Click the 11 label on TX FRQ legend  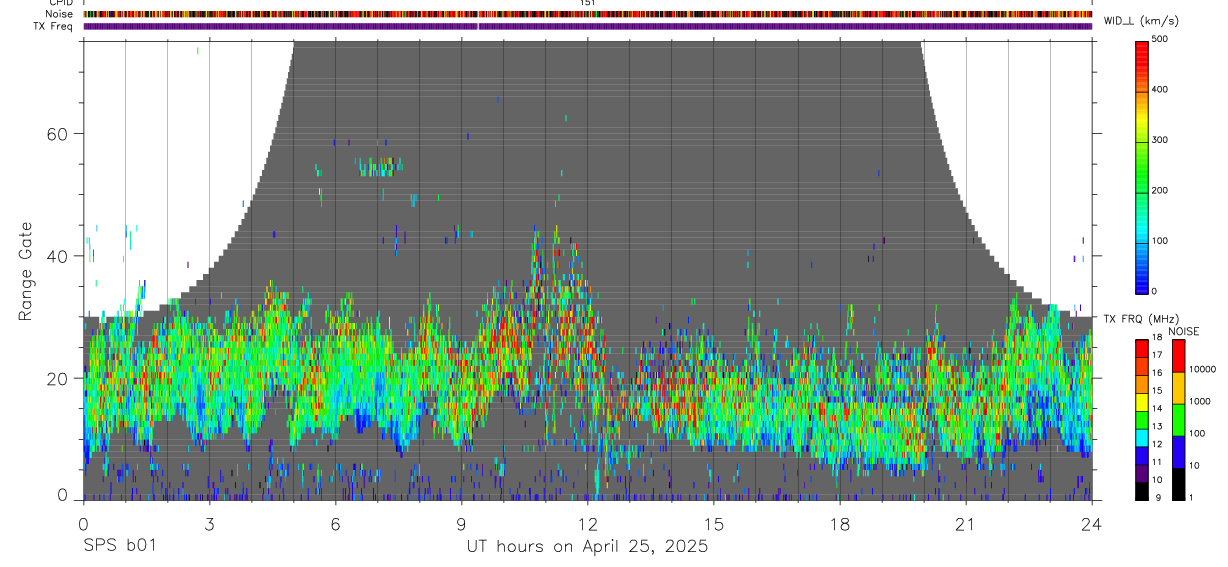pyautogui.click(x=1158, y=461)
